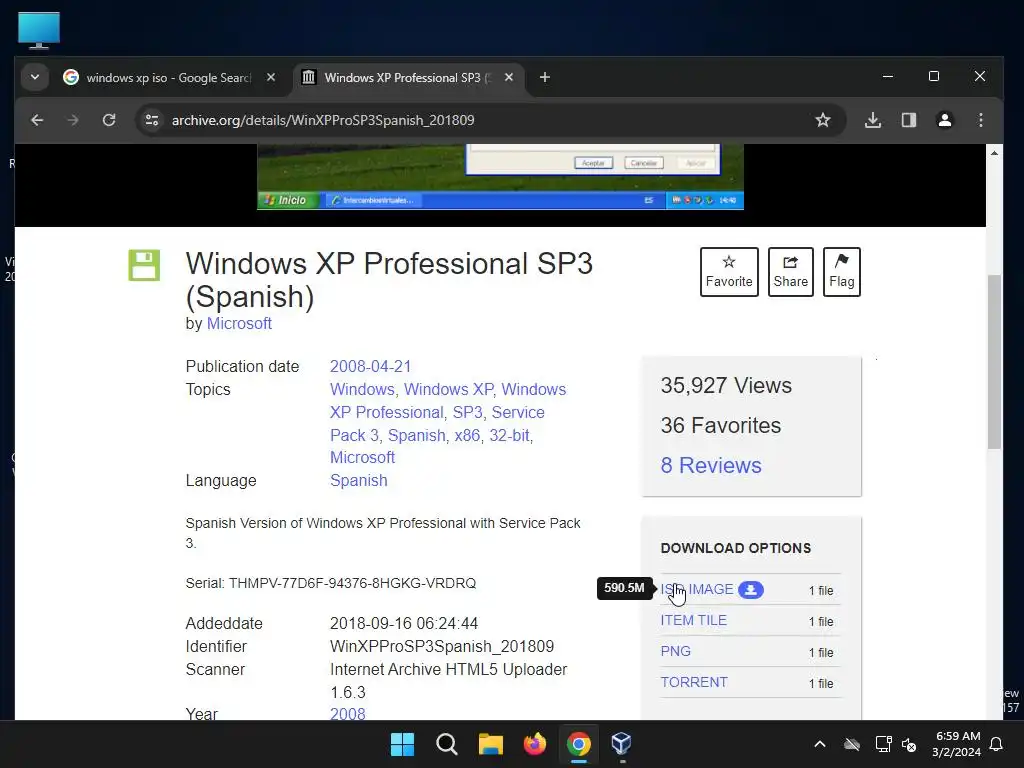1024x768 pixels.
Task: Click the Serial THMPV-77D6F-94376-8HGKG-VRDRQ text
Action: pyautogui.click(x=330, y=583)
